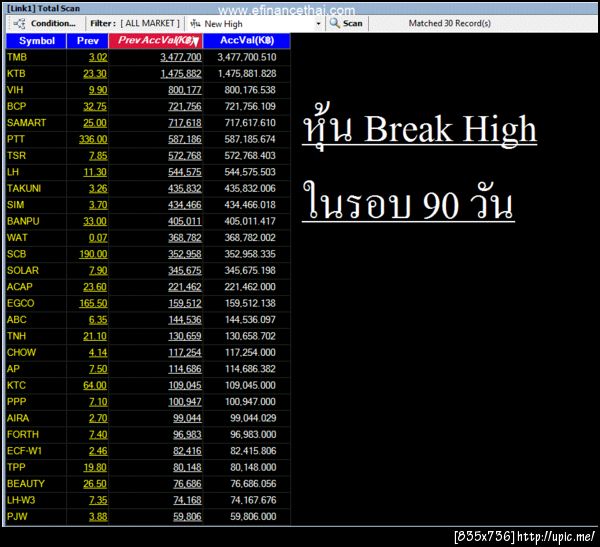Select the LH symbol
Screen dimensions: 600x547
(13, 172)
